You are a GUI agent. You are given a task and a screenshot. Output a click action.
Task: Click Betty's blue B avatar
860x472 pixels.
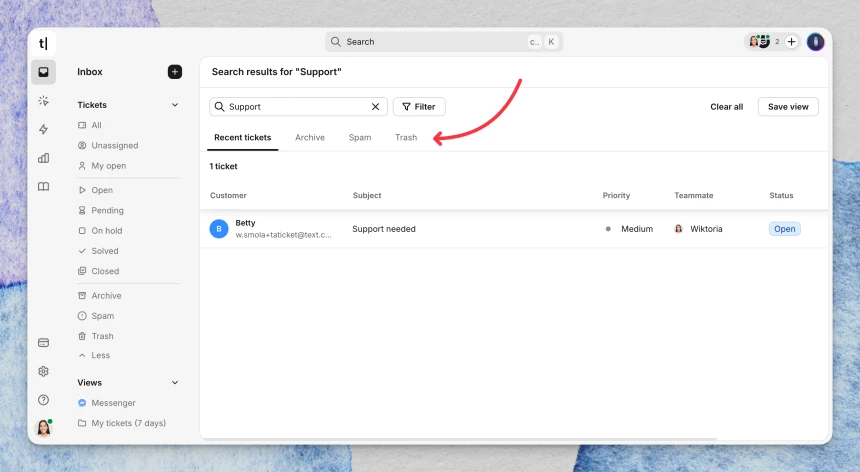pos(219,229)
